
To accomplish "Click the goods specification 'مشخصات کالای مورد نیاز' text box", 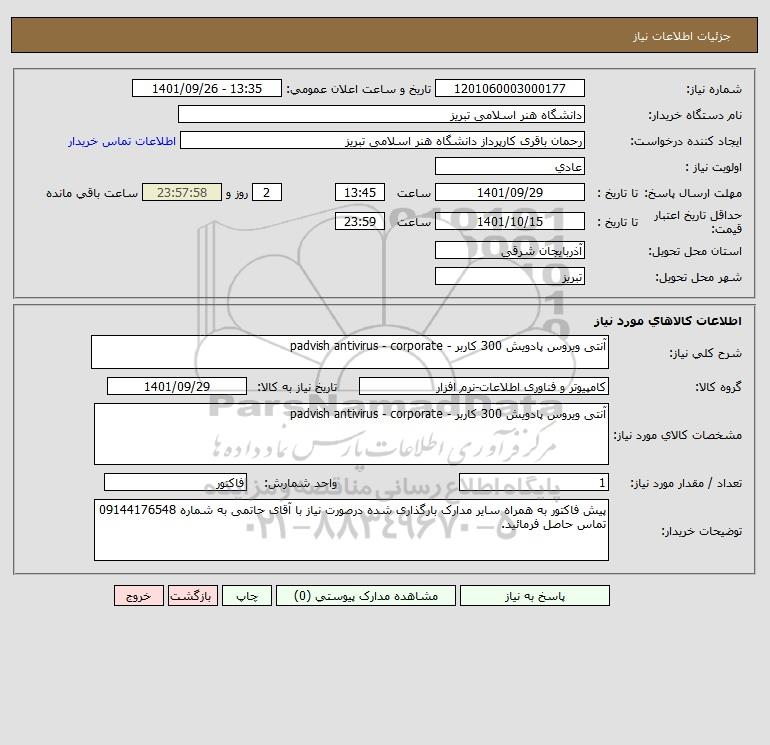I will pos(351,434).
